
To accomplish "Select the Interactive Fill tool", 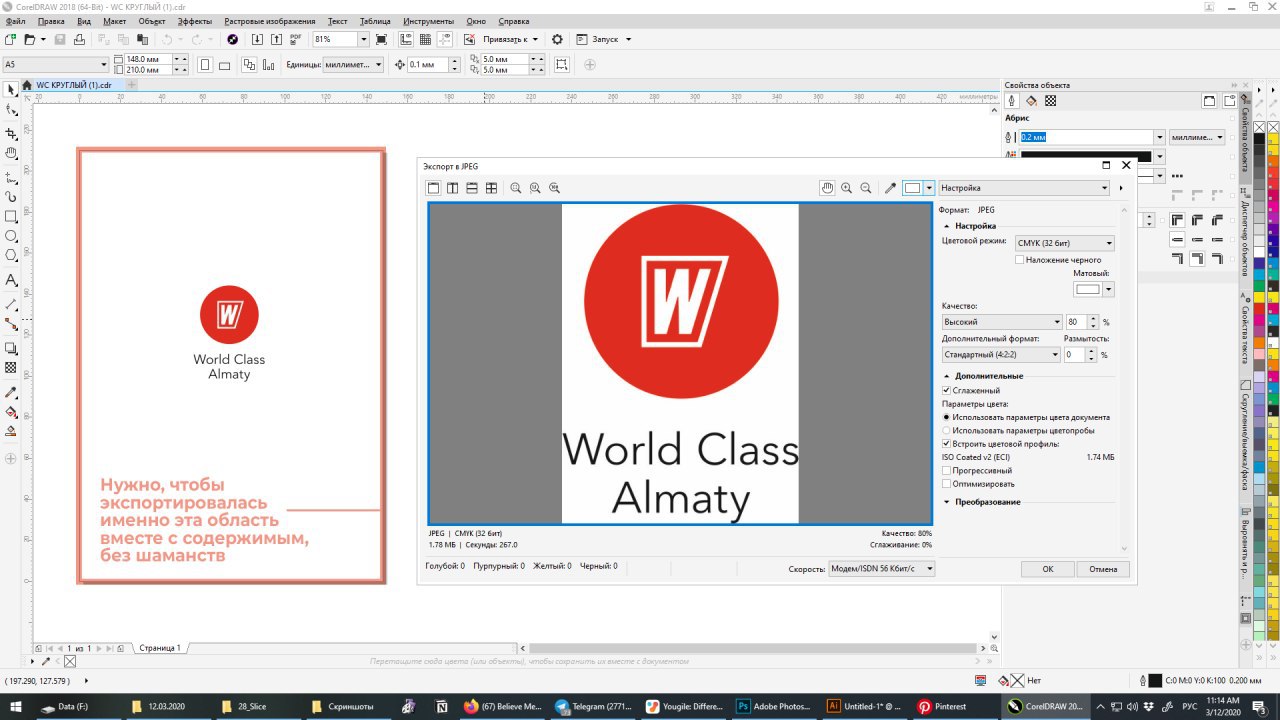I will coord(11,412).
